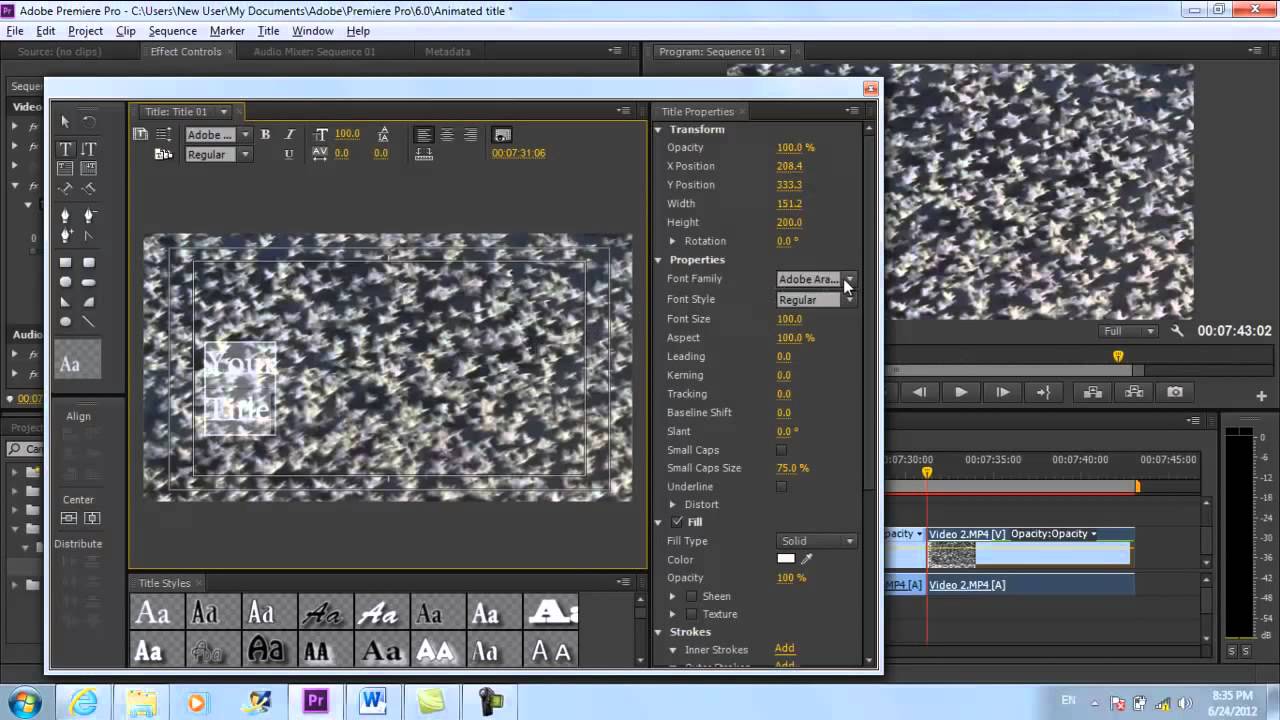Viewport: 1280px width, 720px height.
Task: Toggle Show Background Video button
Action: coord(502,134)
